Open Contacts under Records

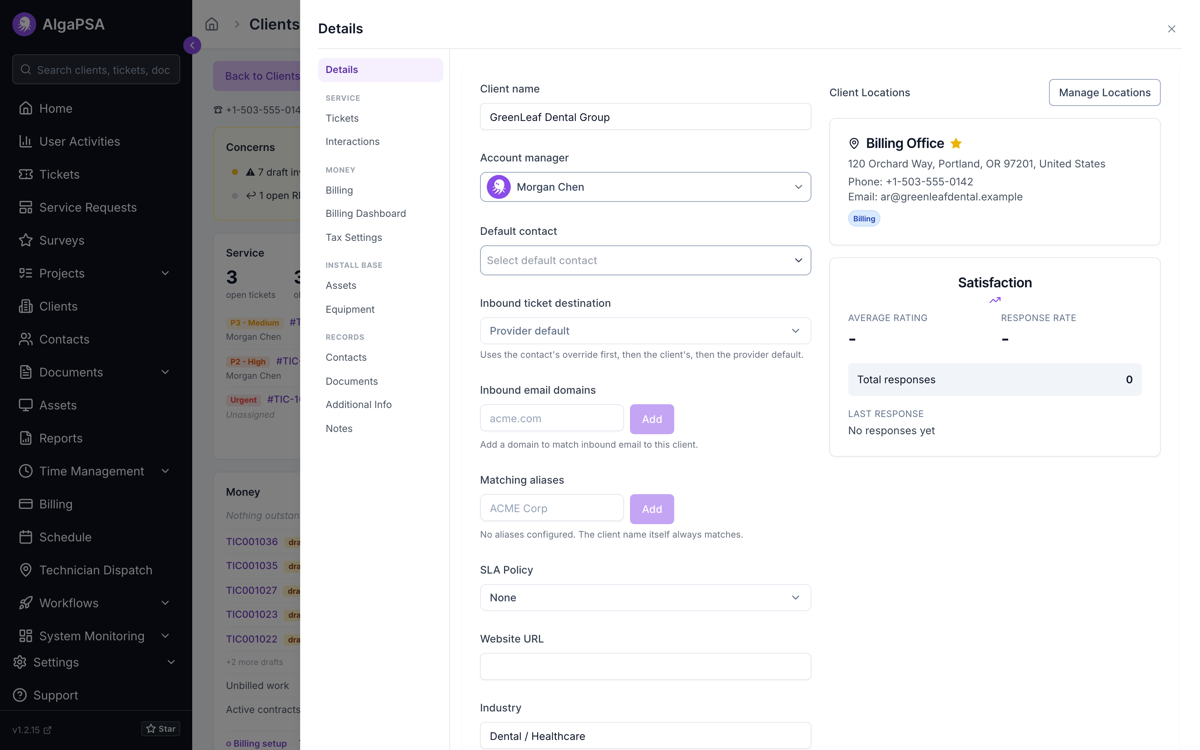[x=346, y=357]
